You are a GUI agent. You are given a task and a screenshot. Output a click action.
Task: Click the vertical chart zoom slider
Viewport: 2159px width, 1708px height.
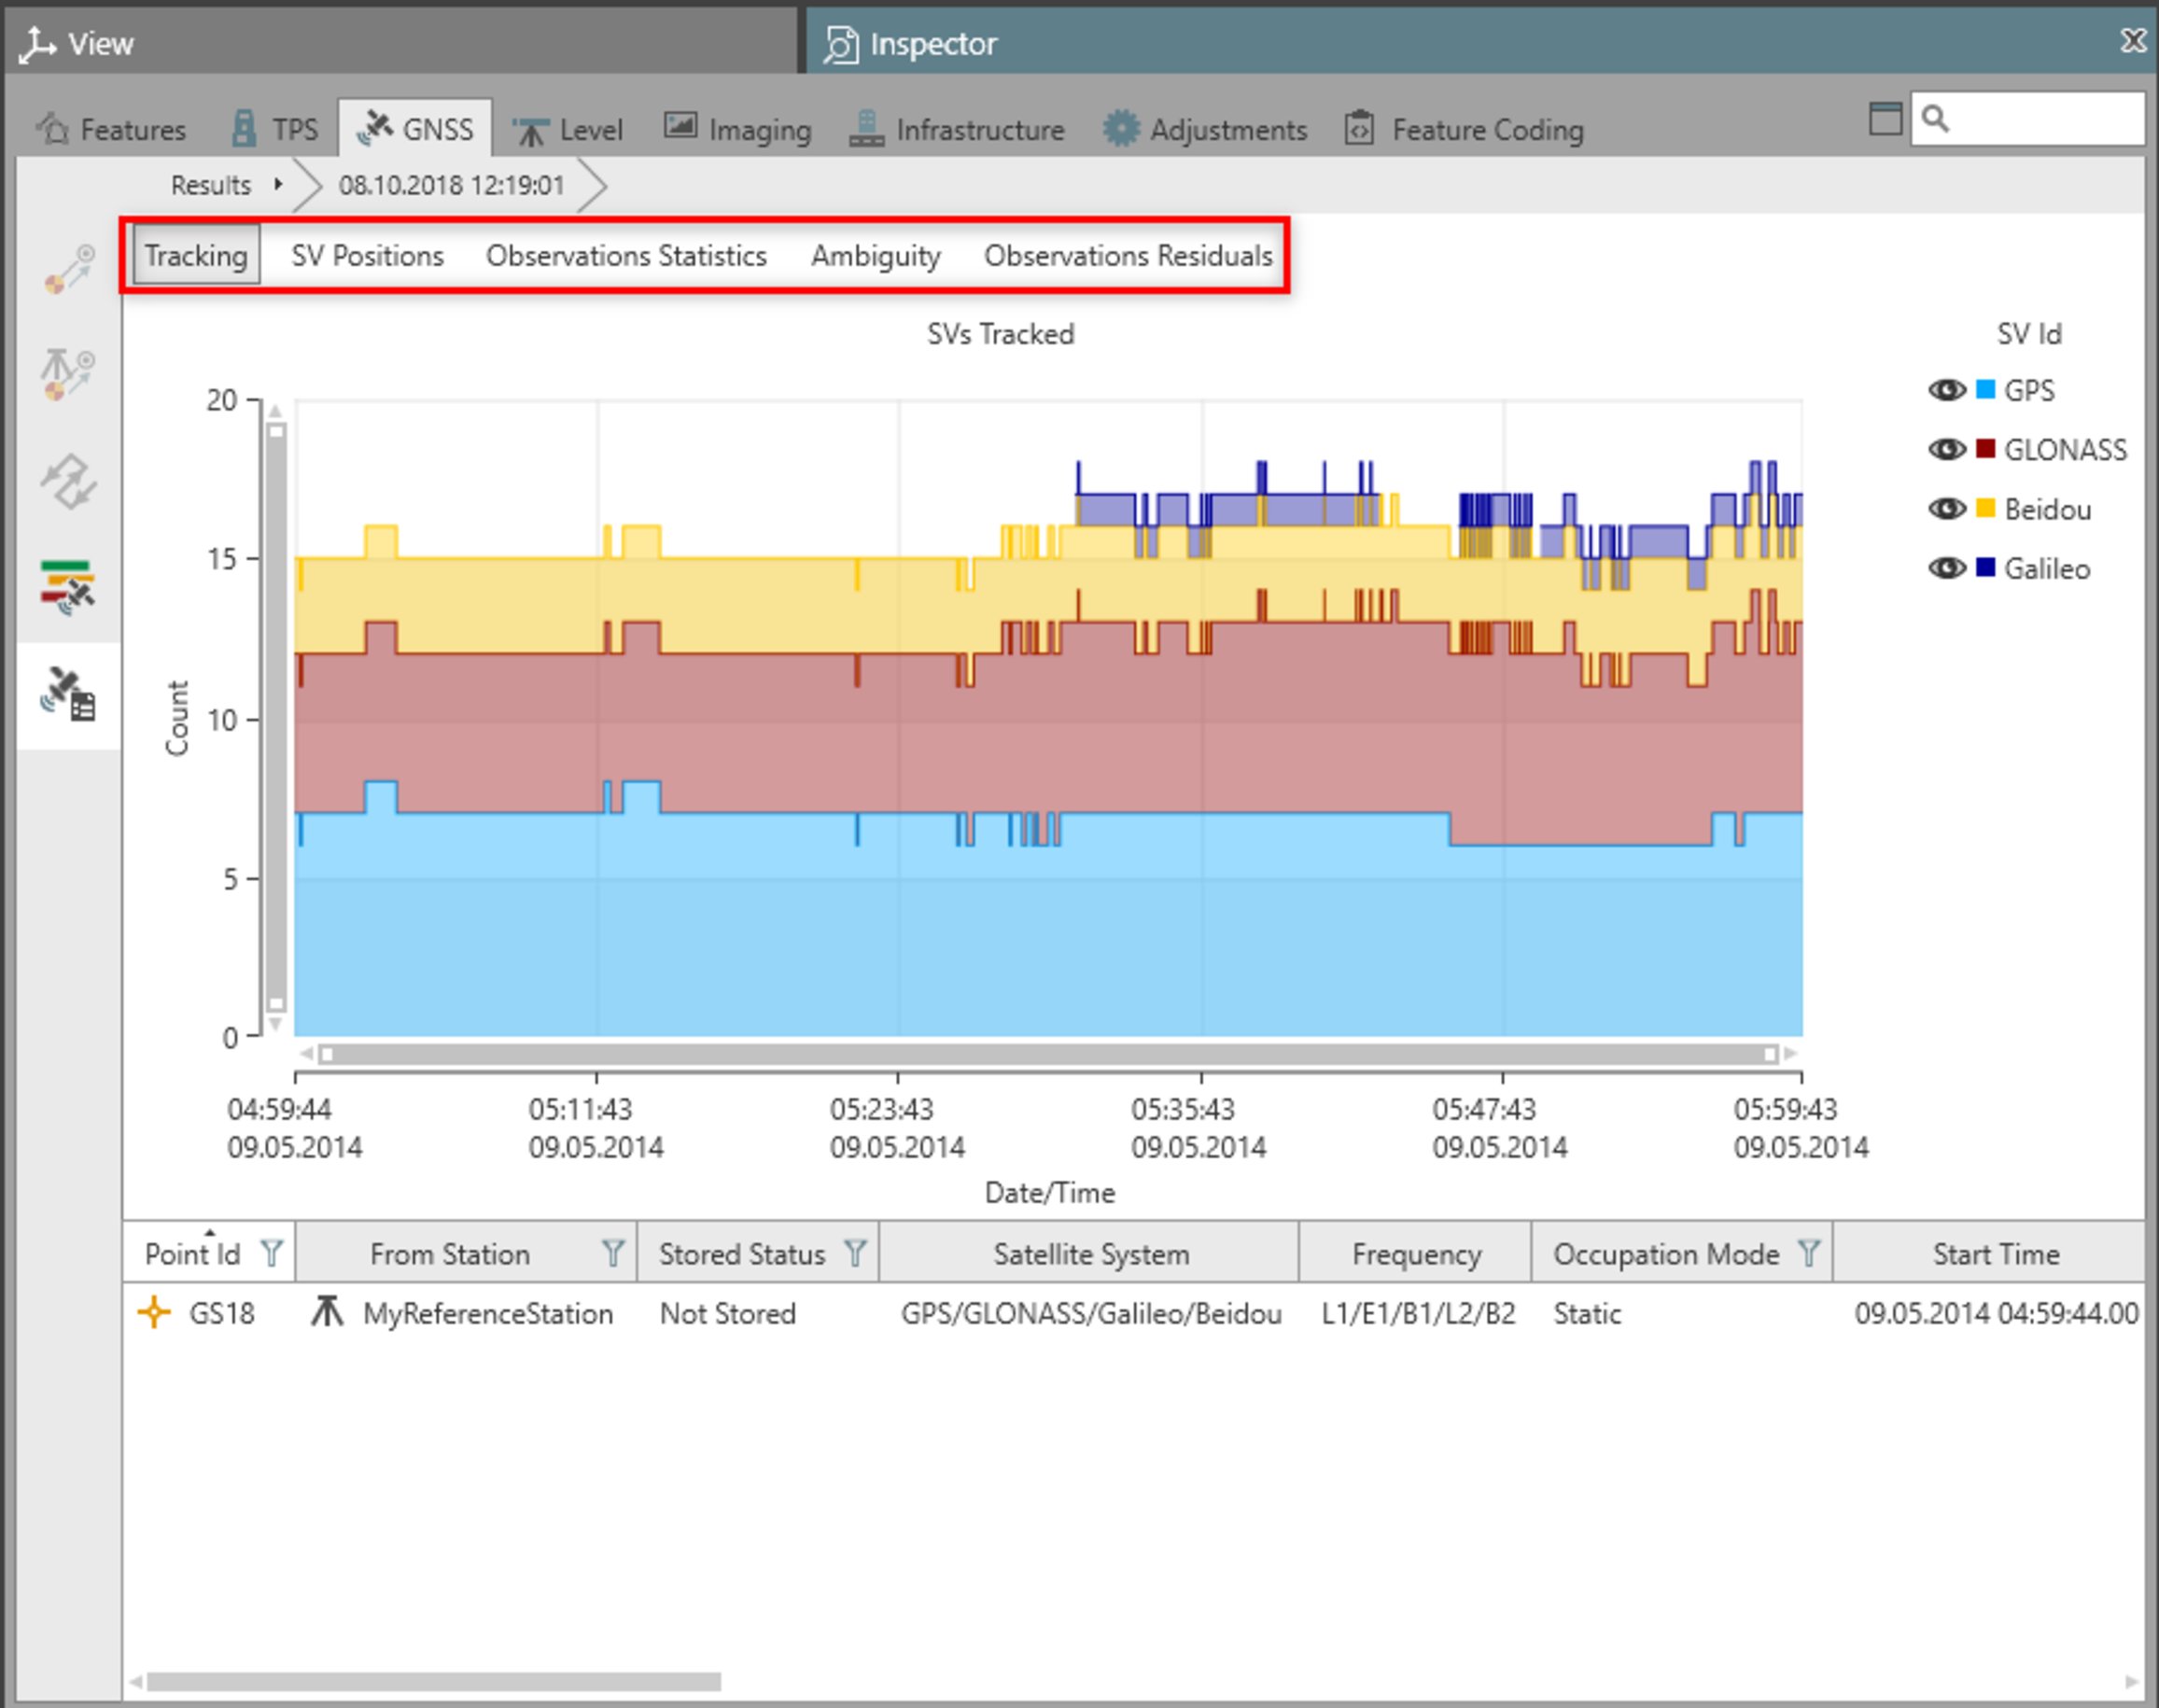[276, 717]
